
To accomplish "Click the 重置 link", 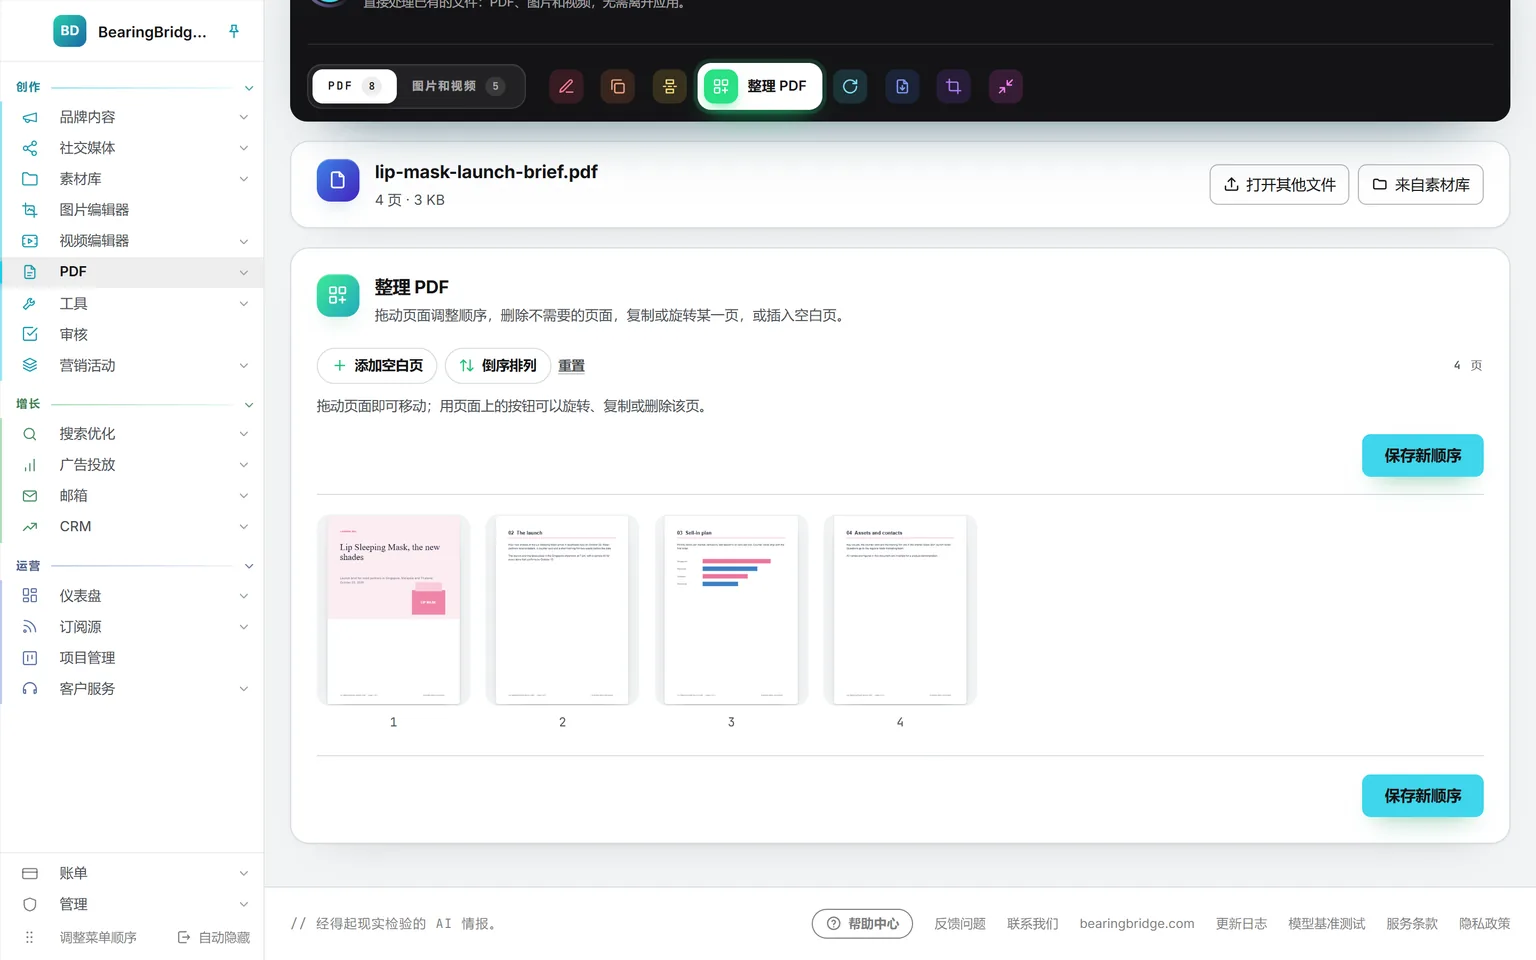I will (571, 366).
